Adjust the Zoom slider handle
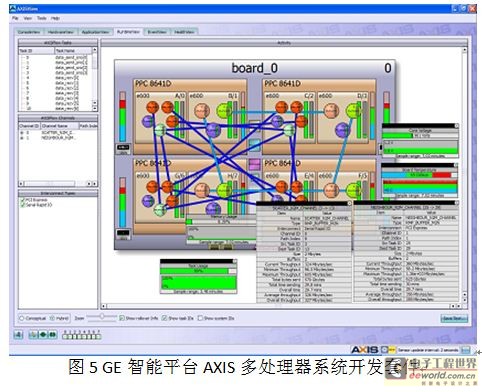The width and height of the screenshot is (482, 392). click(x=102, y=316)
